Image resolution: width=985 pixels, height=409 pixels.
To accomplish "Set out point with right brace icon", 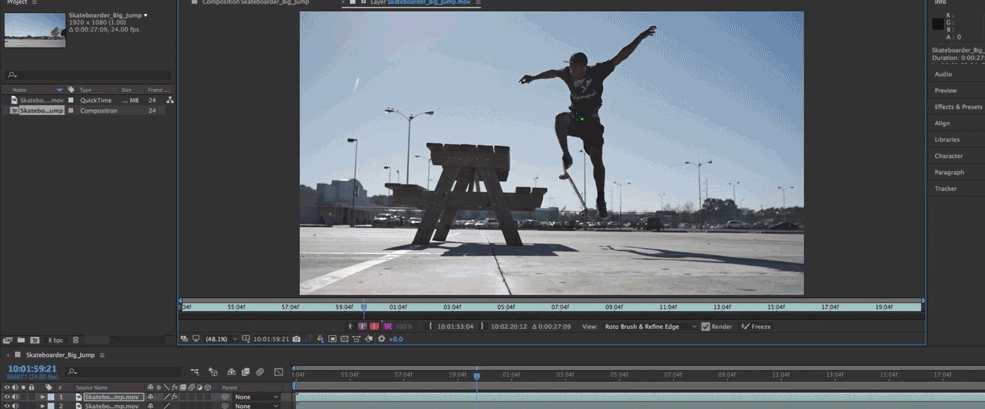I will (x=482, y=327).
